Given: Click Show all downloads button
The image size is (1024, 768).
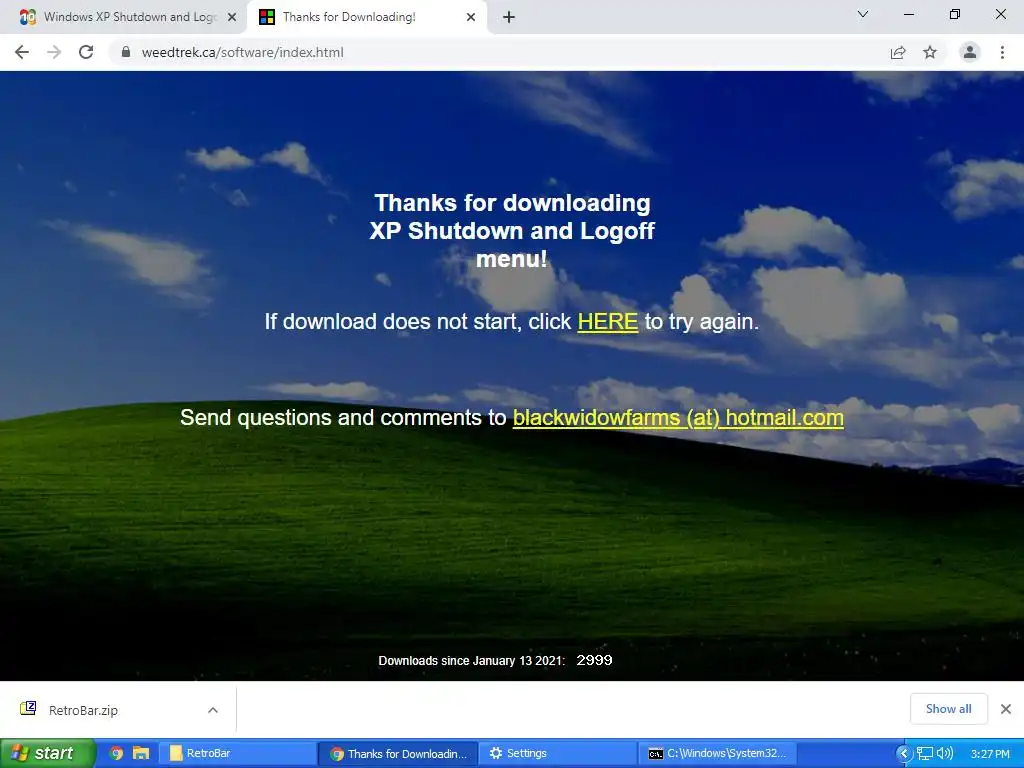Looking at the screenshot, I should point(948,709).
